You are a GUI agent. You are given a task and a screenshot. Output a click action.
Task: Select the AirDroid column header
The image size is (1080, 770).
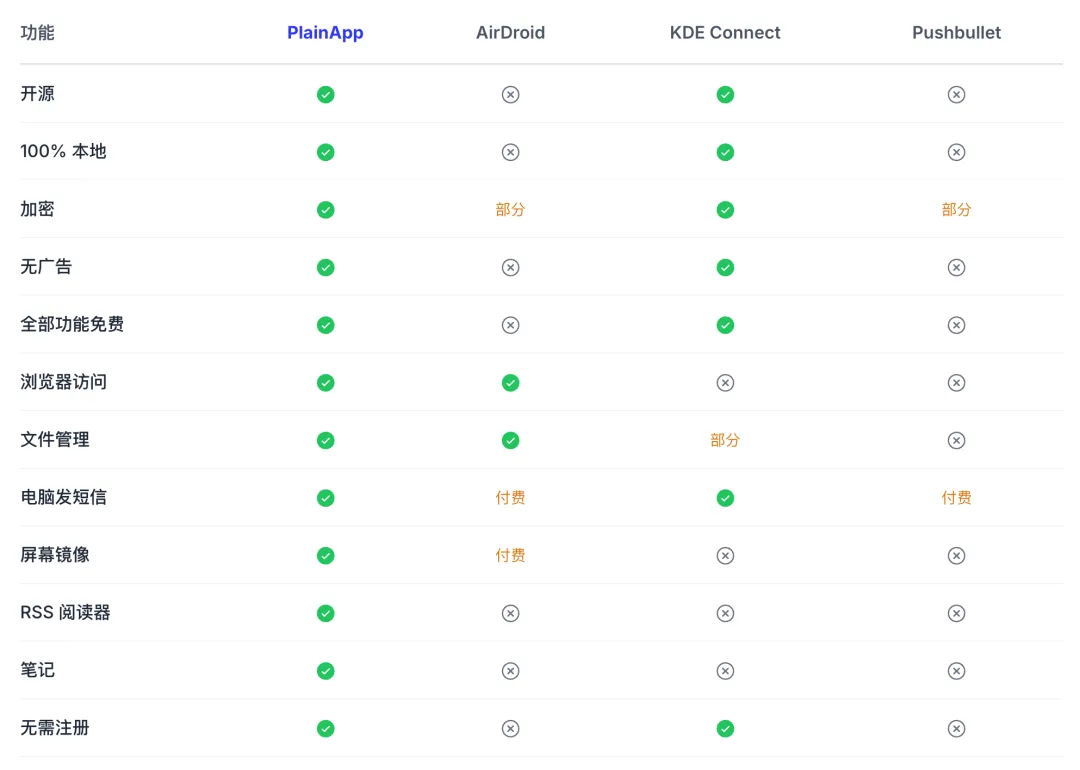click(510, 33)
